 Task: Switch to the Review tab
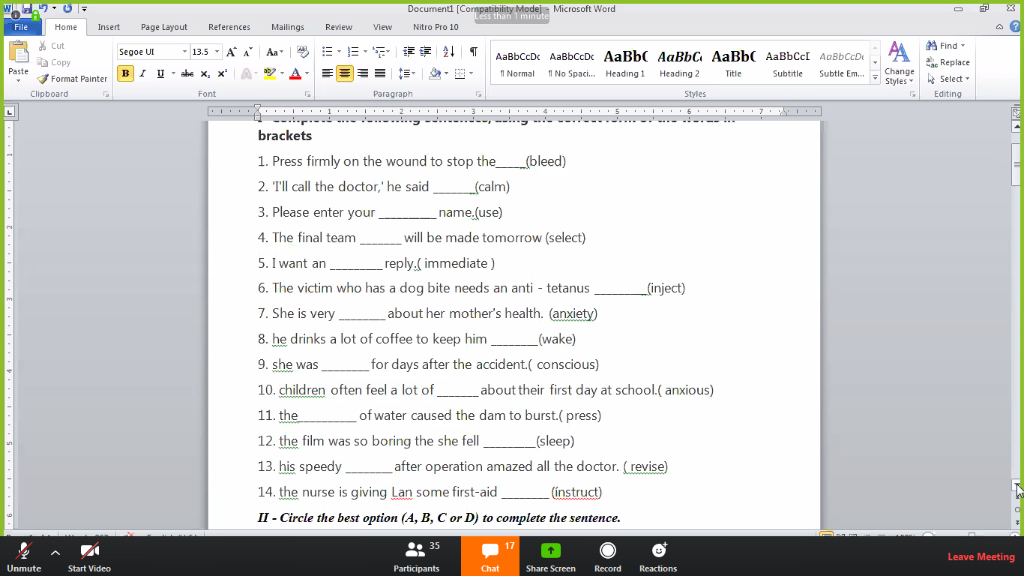click(x=338, y=27)
